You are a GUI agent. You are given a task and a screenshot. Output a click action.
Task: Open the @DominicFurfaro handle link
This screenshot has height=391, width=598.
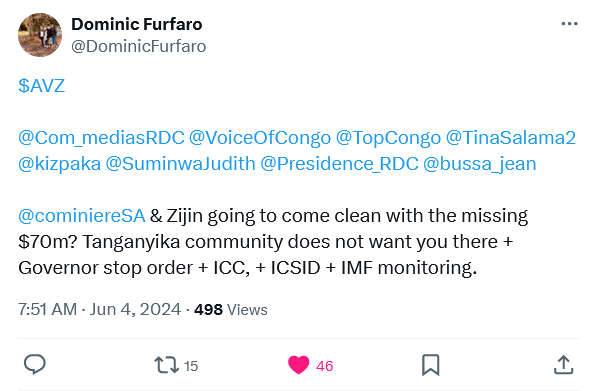click(139, 47)
